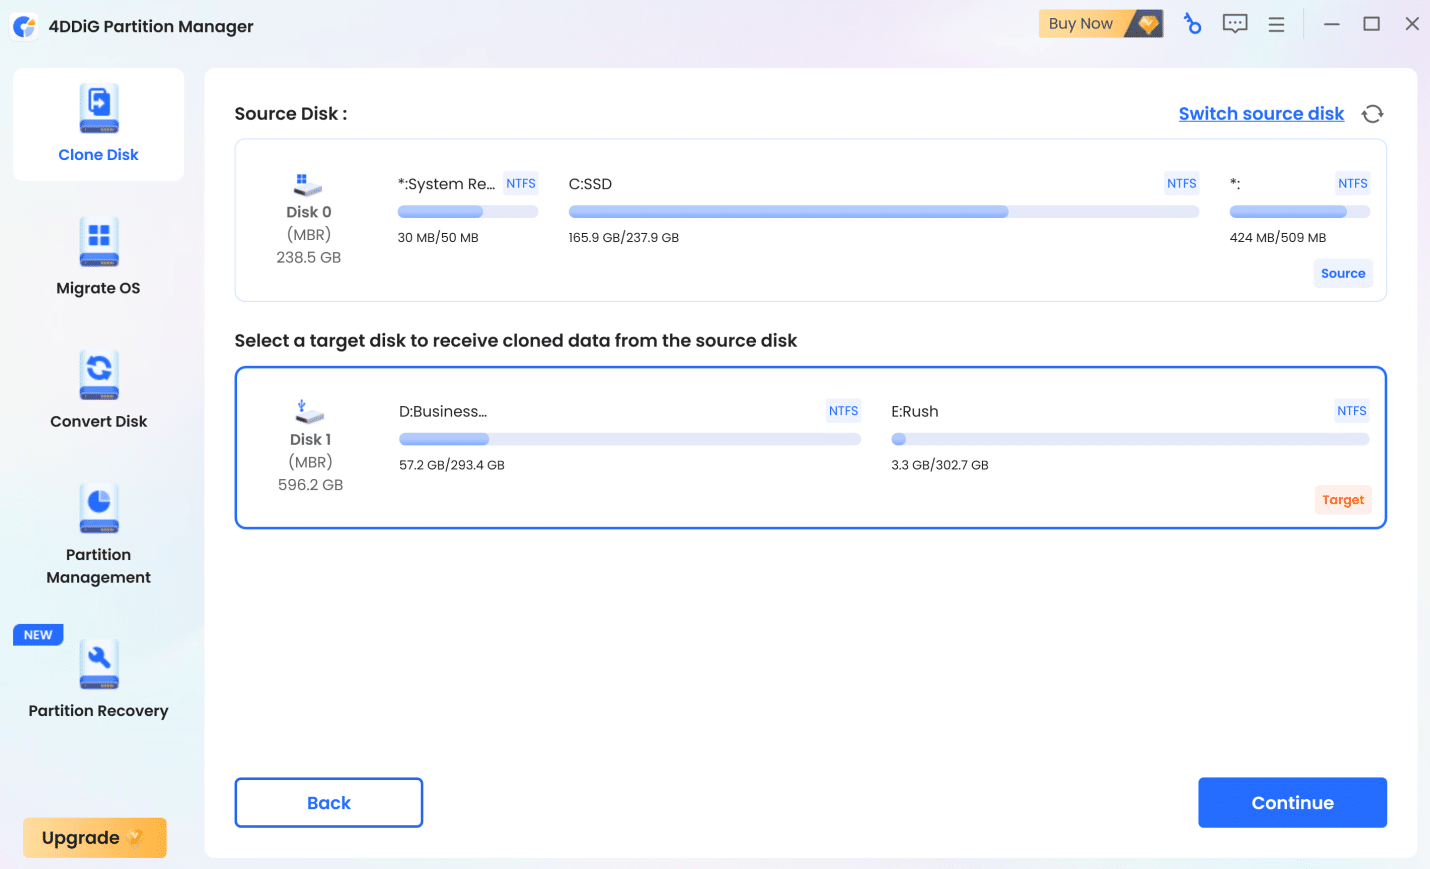The image size is (1430, 869).
Task: Click the Upgrade button
Action: click(95, 838)
